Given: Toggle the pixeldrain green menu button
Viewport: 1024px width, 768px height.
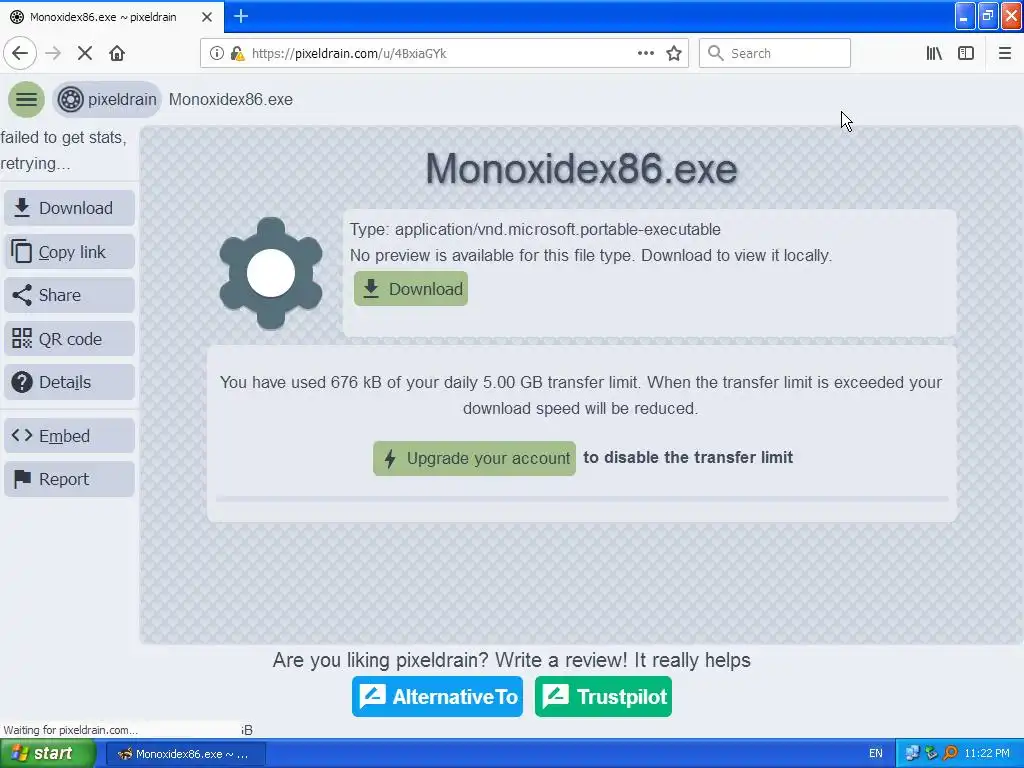Looking at the screenshot, I should [x=26, y=99].
